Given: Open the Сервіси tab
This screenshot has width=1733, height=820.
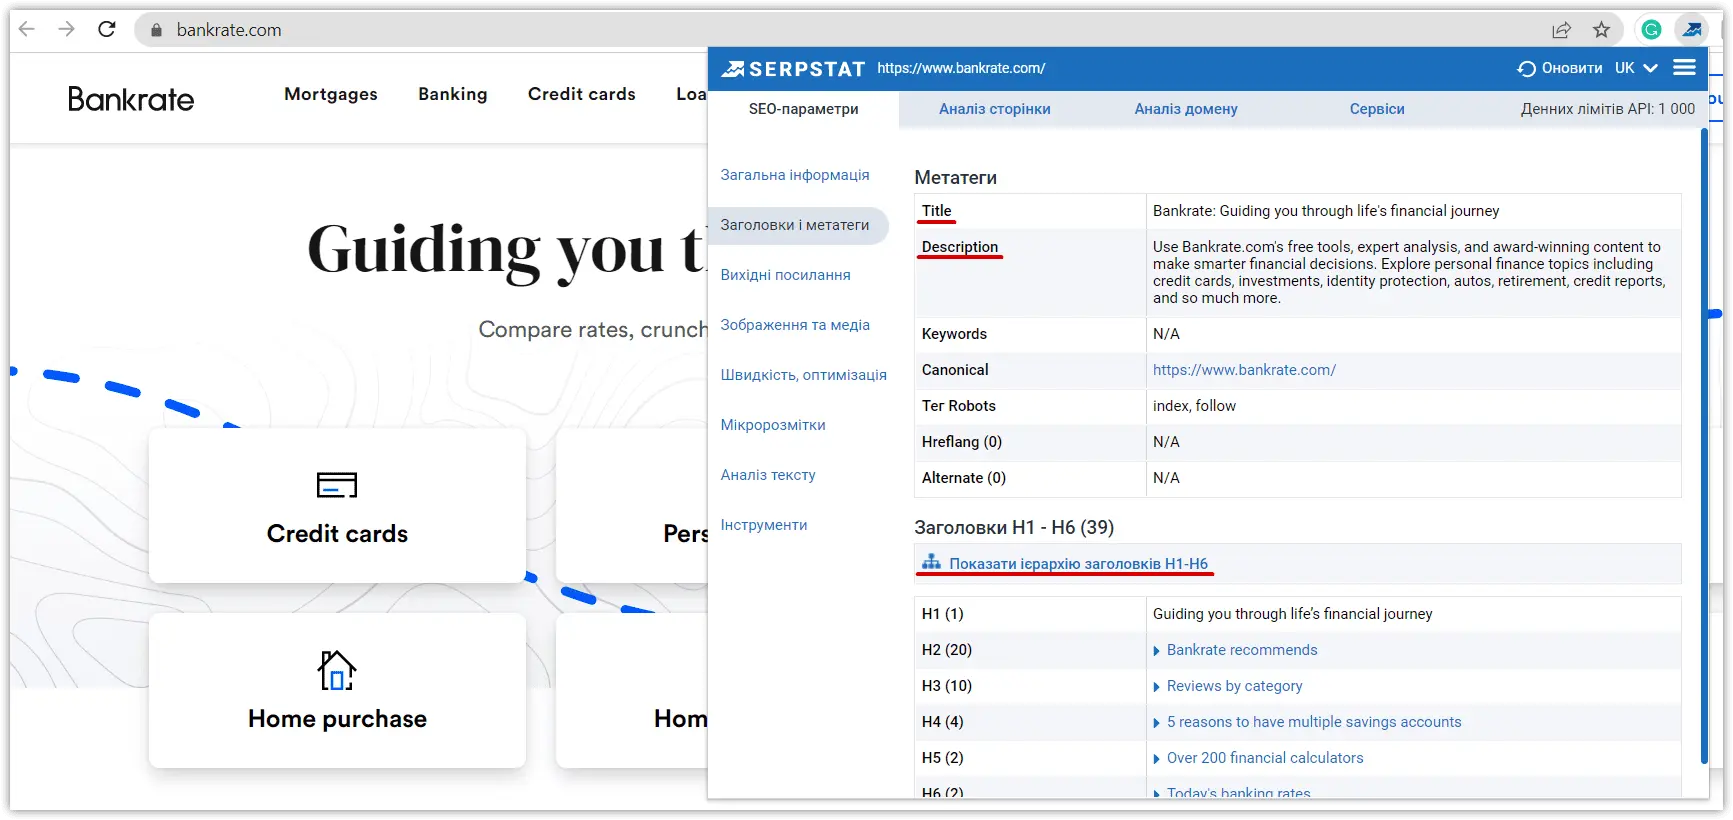Looking at the screenshot, I should [1376, 109].
